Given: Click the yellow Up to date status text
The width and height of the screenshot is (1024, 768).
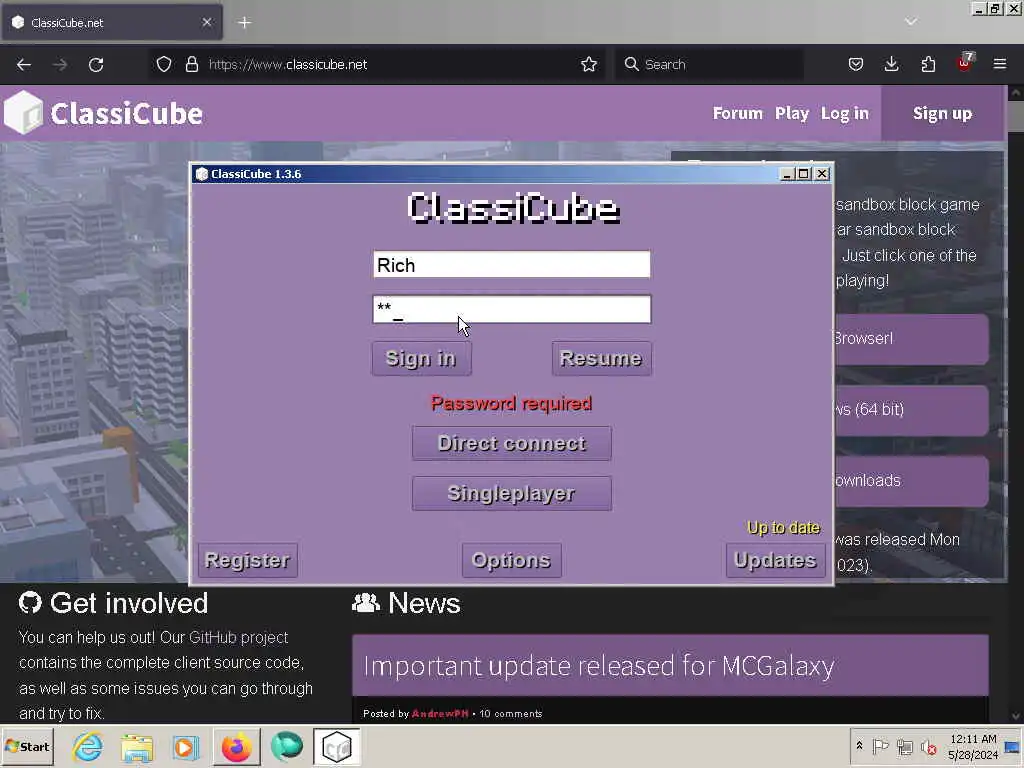Looking at the screenshot, I should 784,528.
